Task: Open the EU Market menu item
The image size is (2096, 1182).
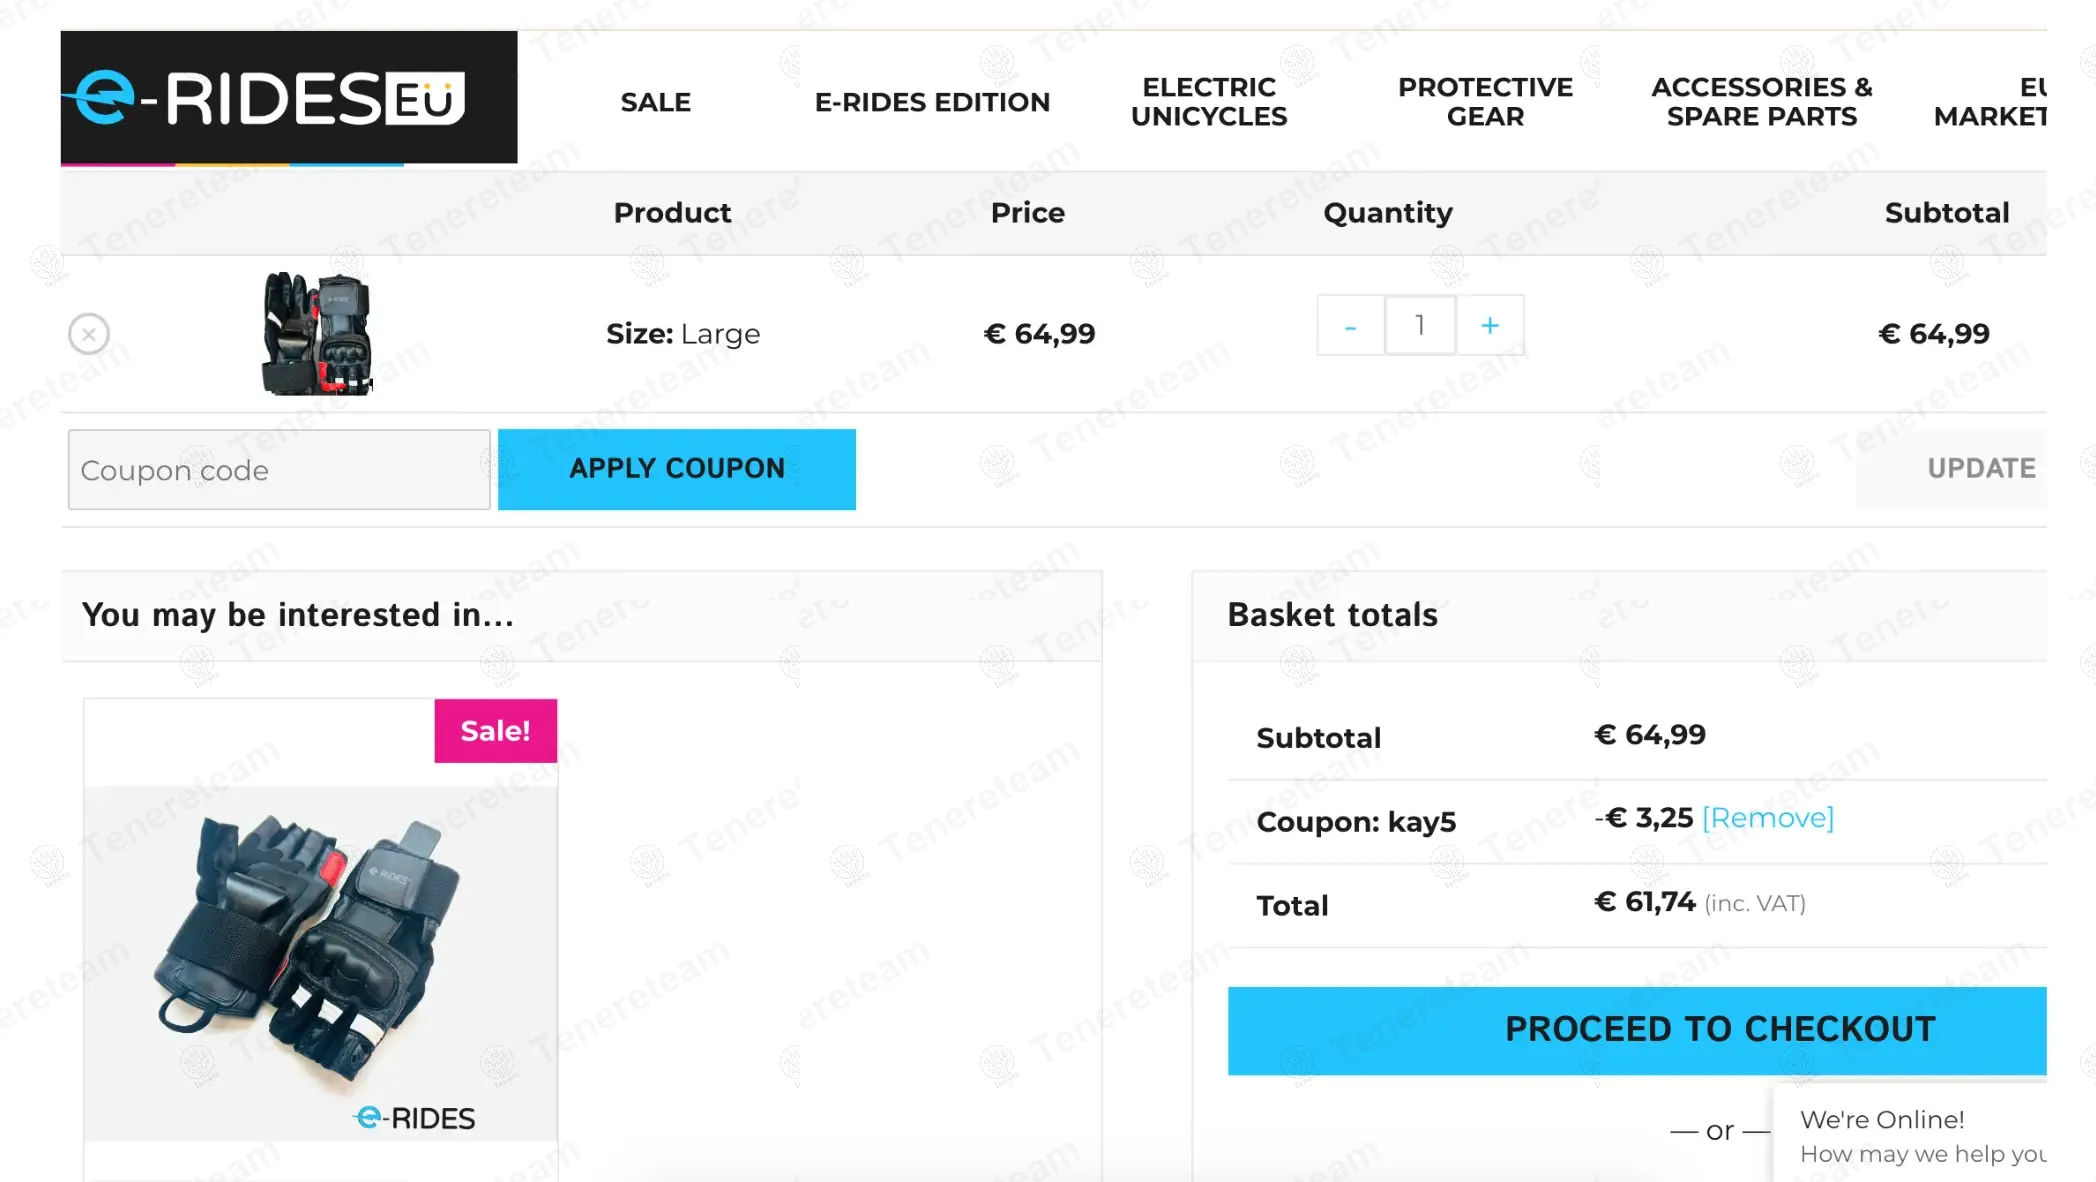Action: [x=1992, y=102]
